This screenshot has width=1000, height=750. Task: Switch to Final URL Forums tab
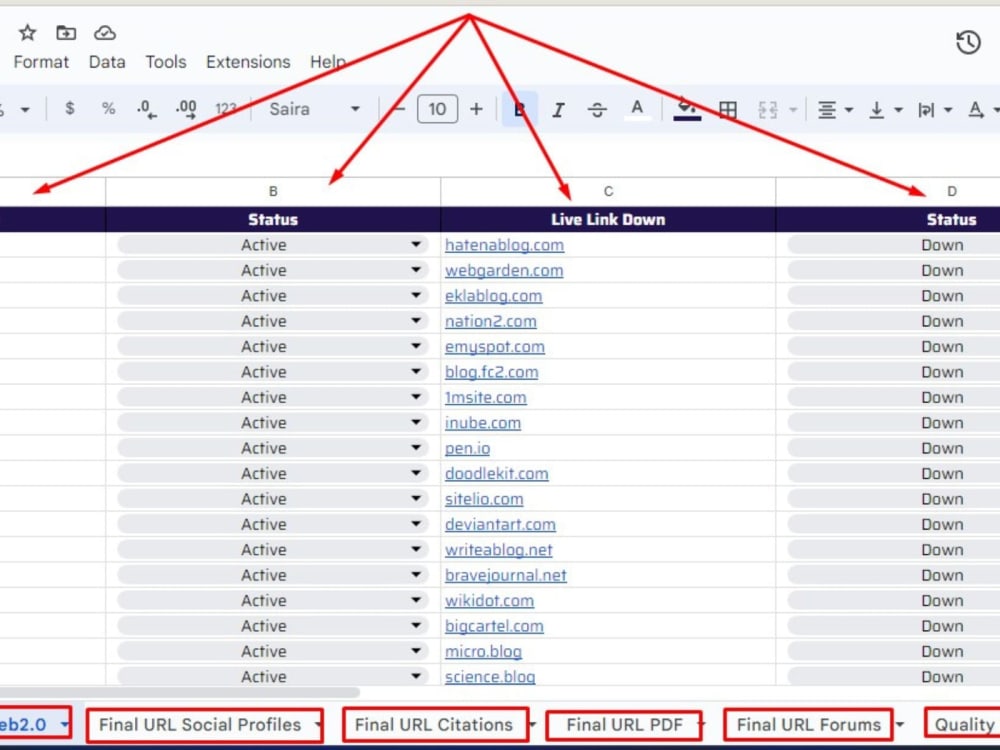point(808,724)
